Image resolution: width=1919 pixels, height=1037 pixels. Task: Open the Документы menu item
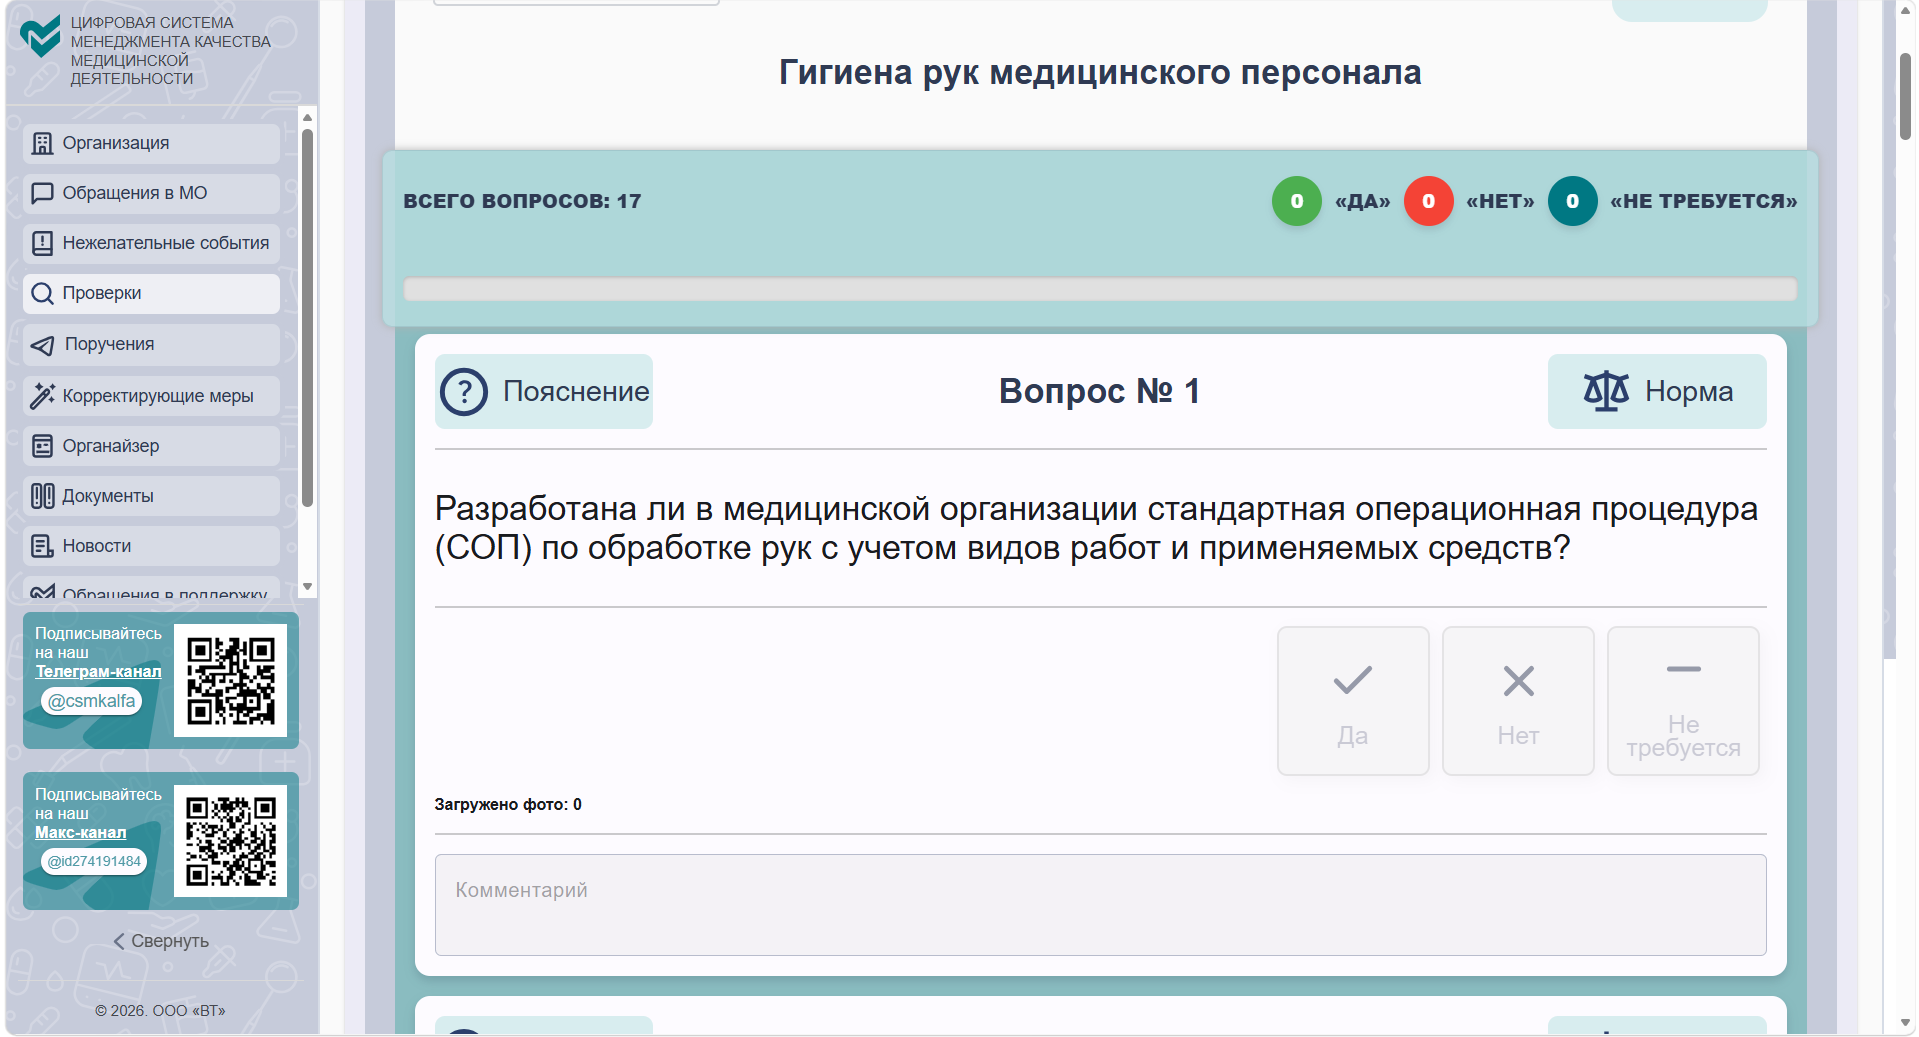[151, 496]
